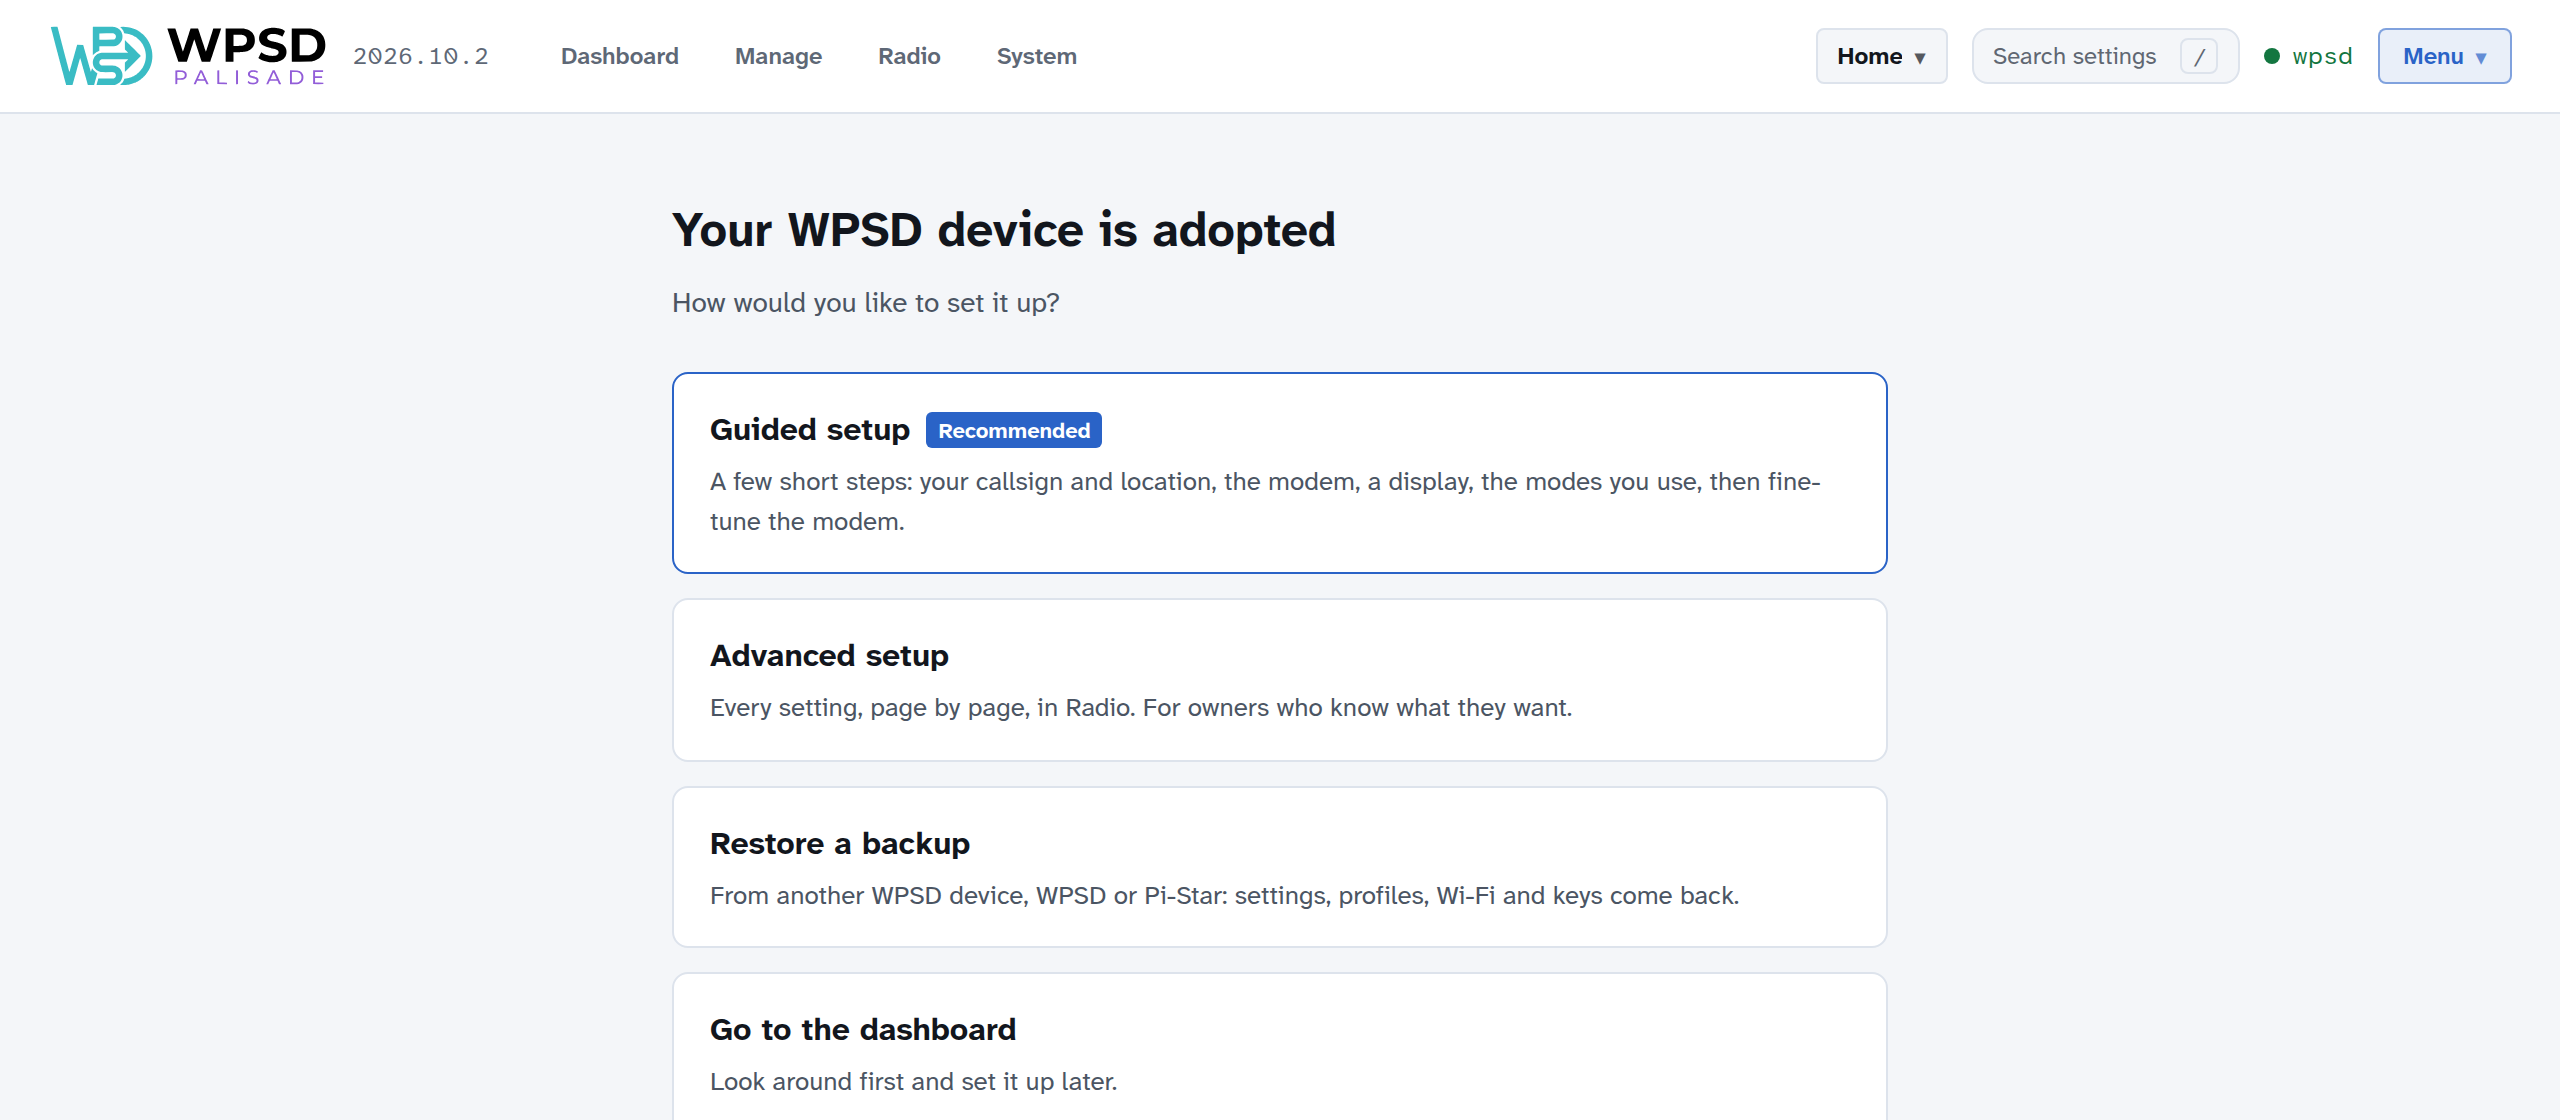2560x1120 pixels.
Task: Focus the Search settings field
Action: [2105, 56]
